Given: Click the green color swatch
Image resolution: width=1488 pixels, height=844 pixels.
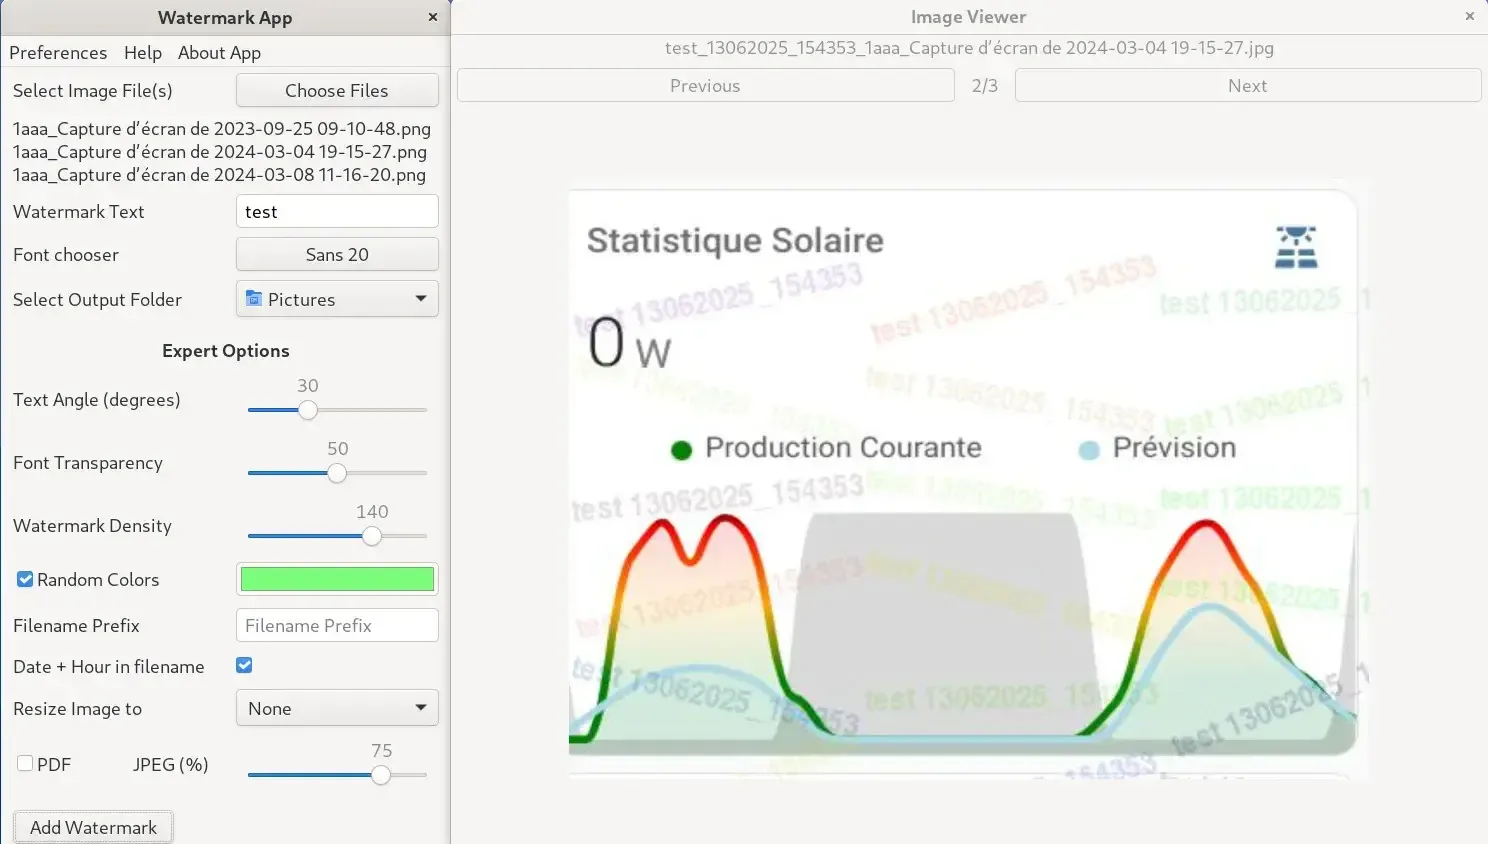Looking at the screenshot, I should tap(337, 579).
